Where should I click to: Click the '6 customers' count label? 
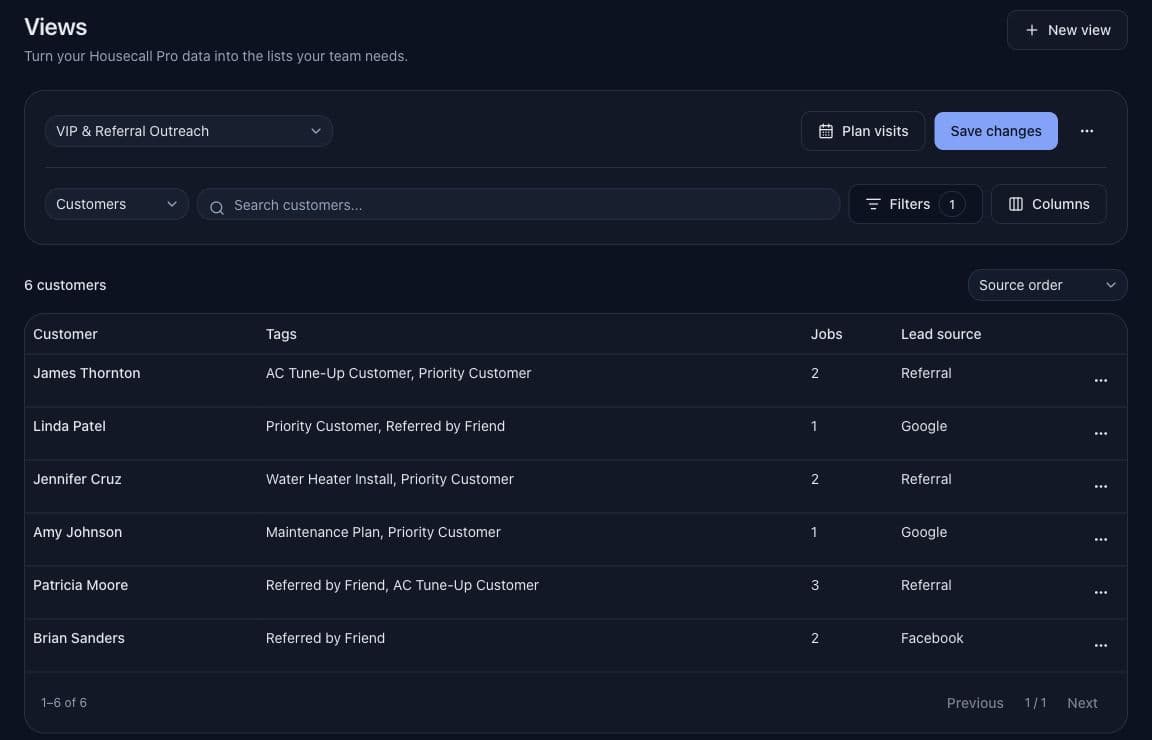65,285
